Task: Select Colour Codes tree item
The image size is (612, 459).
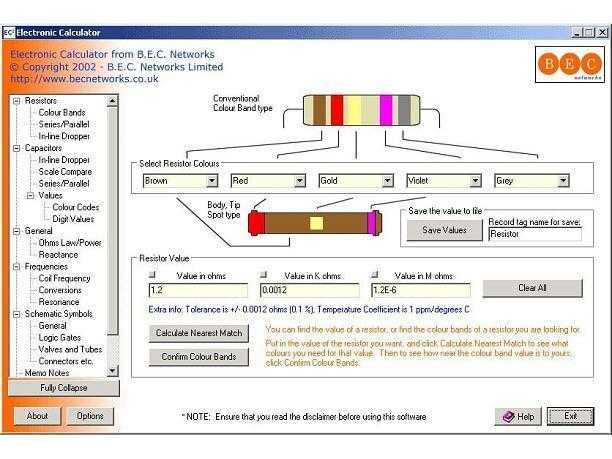Action: (x=76, y=207)
